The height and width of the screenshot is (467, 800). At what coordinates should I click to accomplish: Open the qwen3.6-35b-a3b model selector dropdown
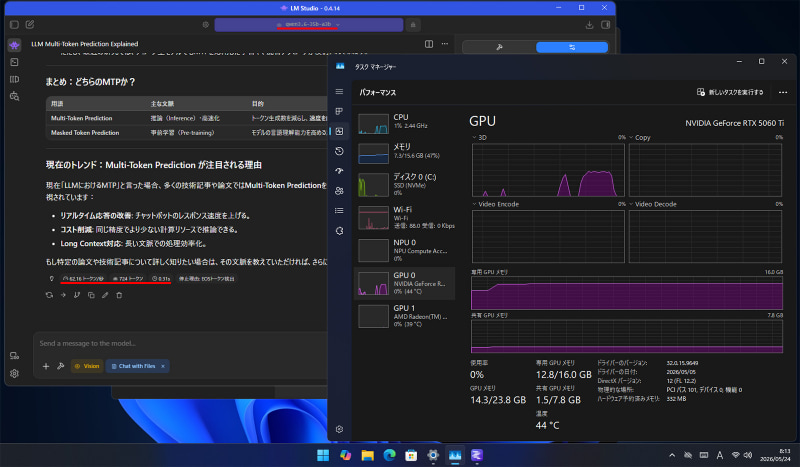309,24
